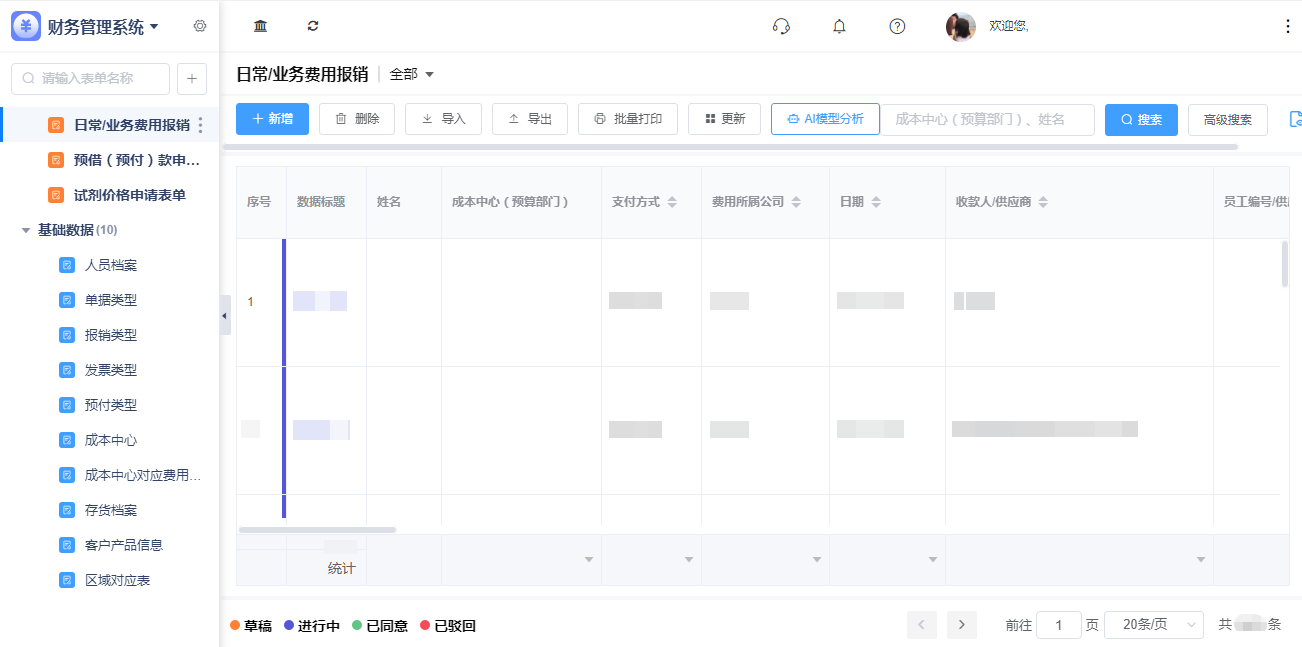Click the blue 搜索 button
Image resolution: width=1302 pixels, height=647 pixels.
point(1141,120)
